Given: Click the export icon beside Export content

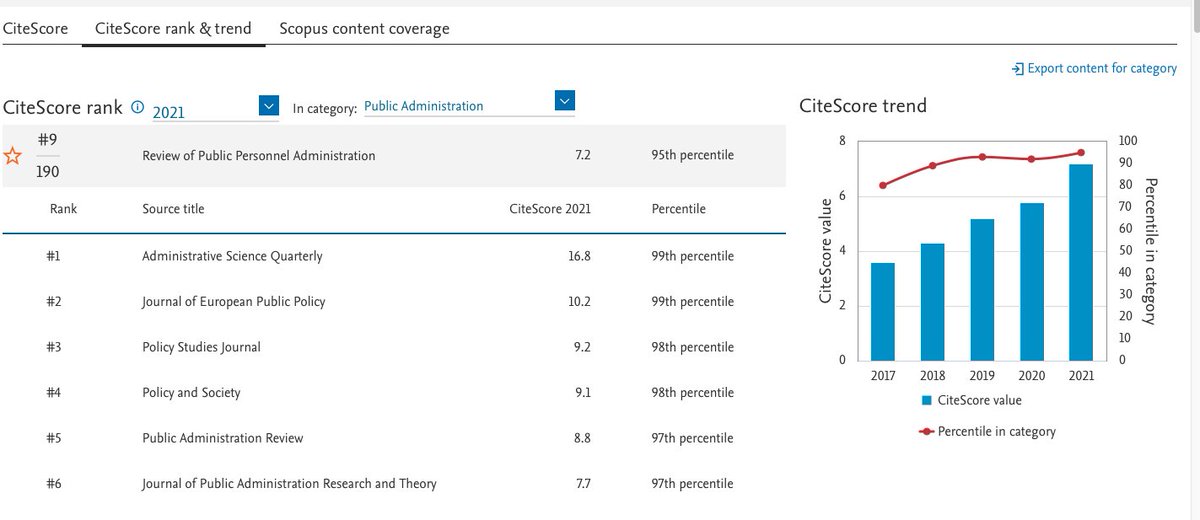Looking at the screenshot, I should [x=1017, y=68].
